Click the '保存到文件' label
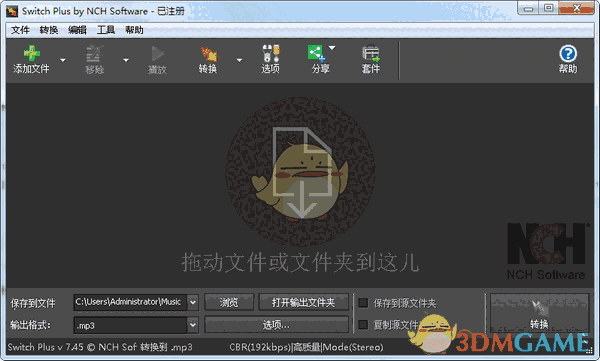The height and width of the screenshot is (361, 600). click(33, 303)
